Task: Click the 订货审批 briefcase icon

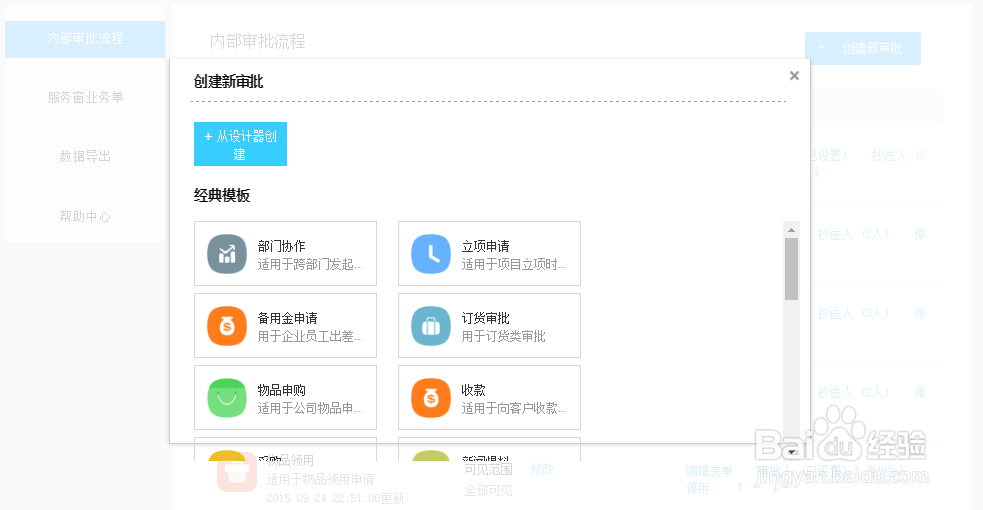Action: [x=431, y=326]
